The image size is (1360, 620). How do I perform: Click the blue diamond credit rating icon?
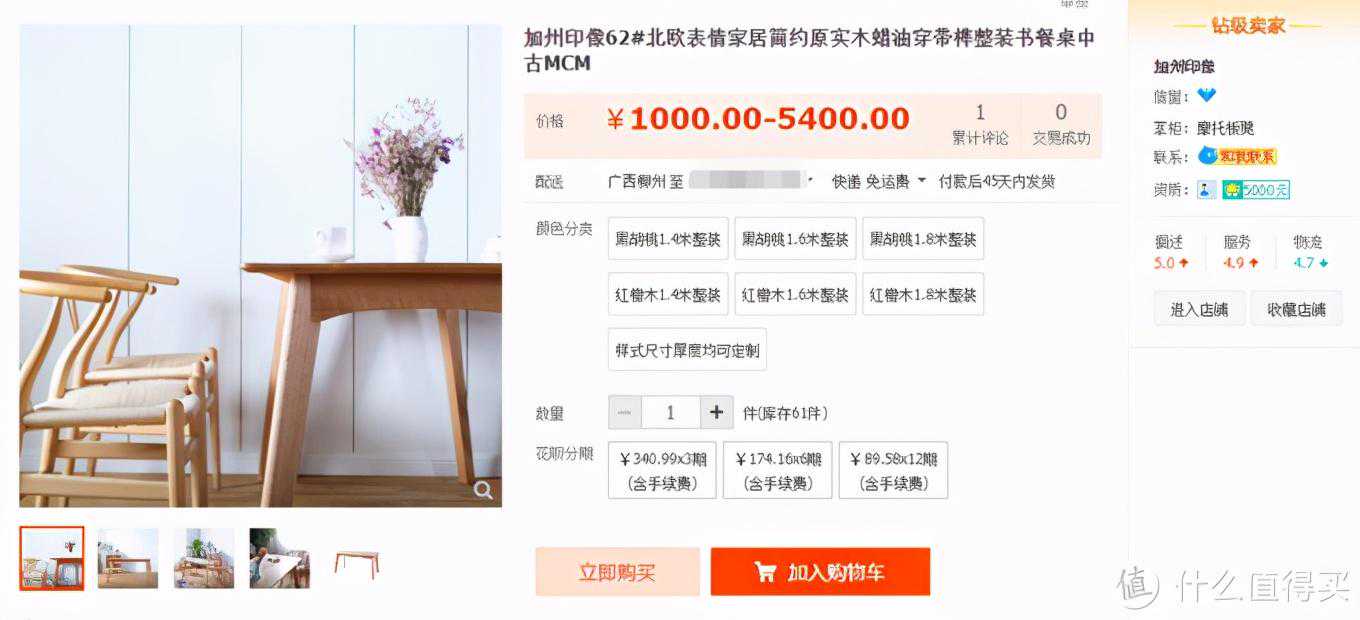click(1207, 96)
